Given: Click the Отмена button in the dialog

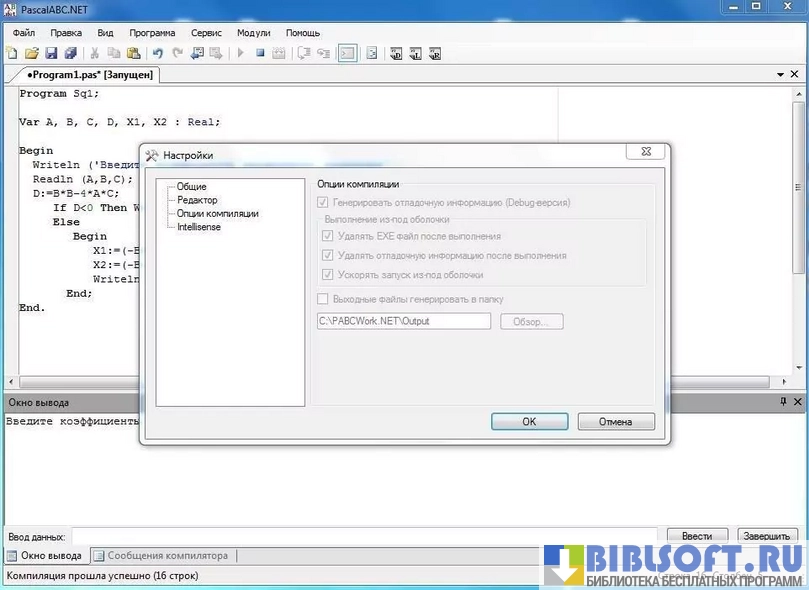Looking at the screenshot, I should (x=615, y=422).
